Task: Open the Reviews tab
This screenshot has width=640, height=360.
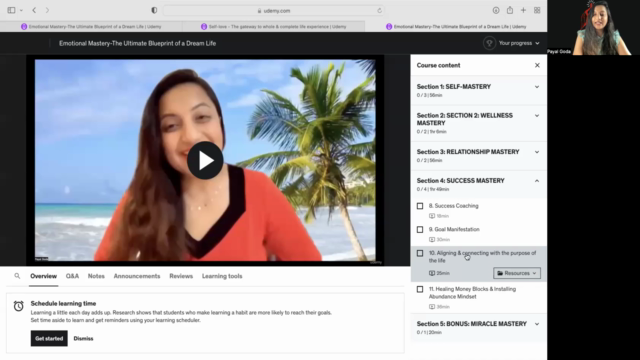Action: (181, 276)
